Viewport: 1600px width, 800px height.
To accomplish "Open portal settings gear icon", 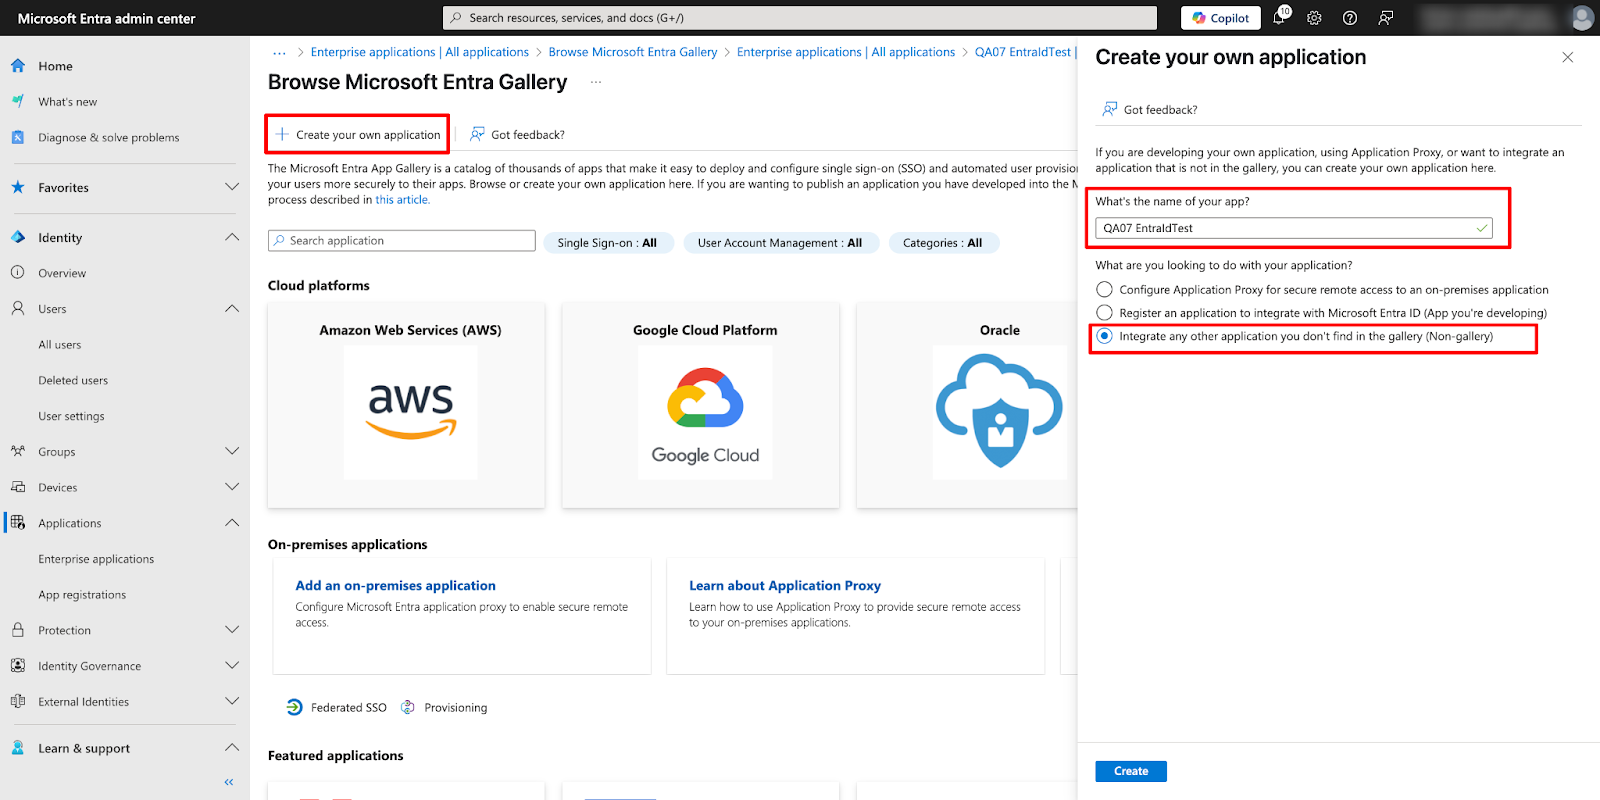I will point(1314,18).
